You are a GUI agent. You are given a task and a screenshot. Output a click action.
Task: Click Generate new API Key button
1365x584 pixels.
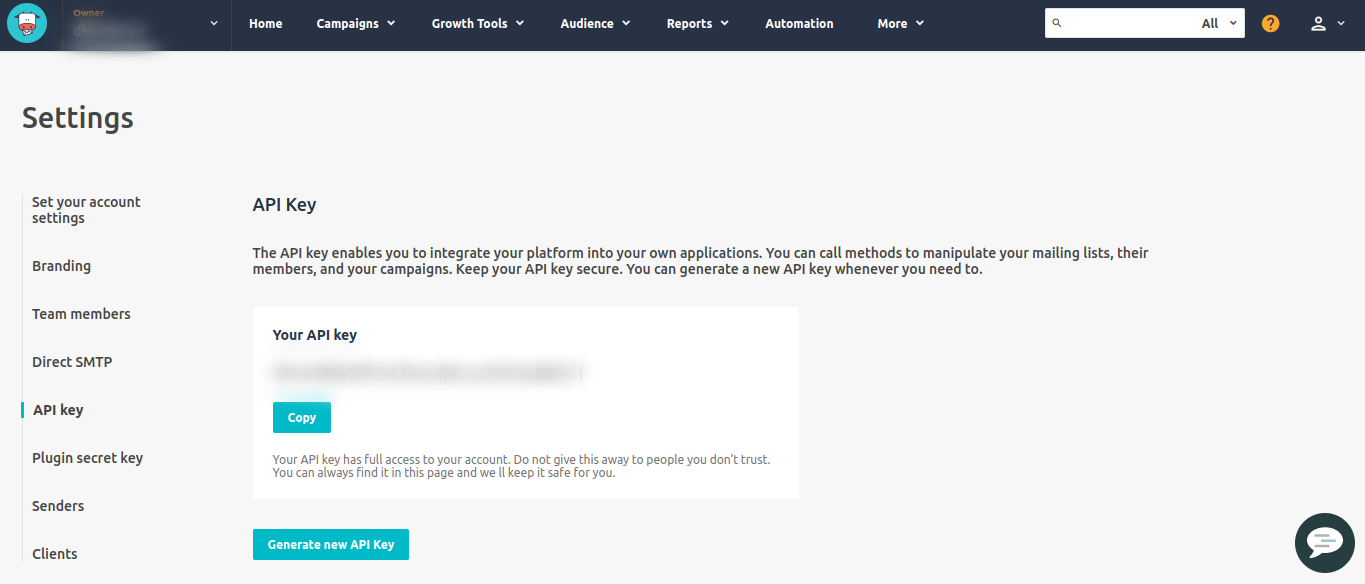point(331,545)
